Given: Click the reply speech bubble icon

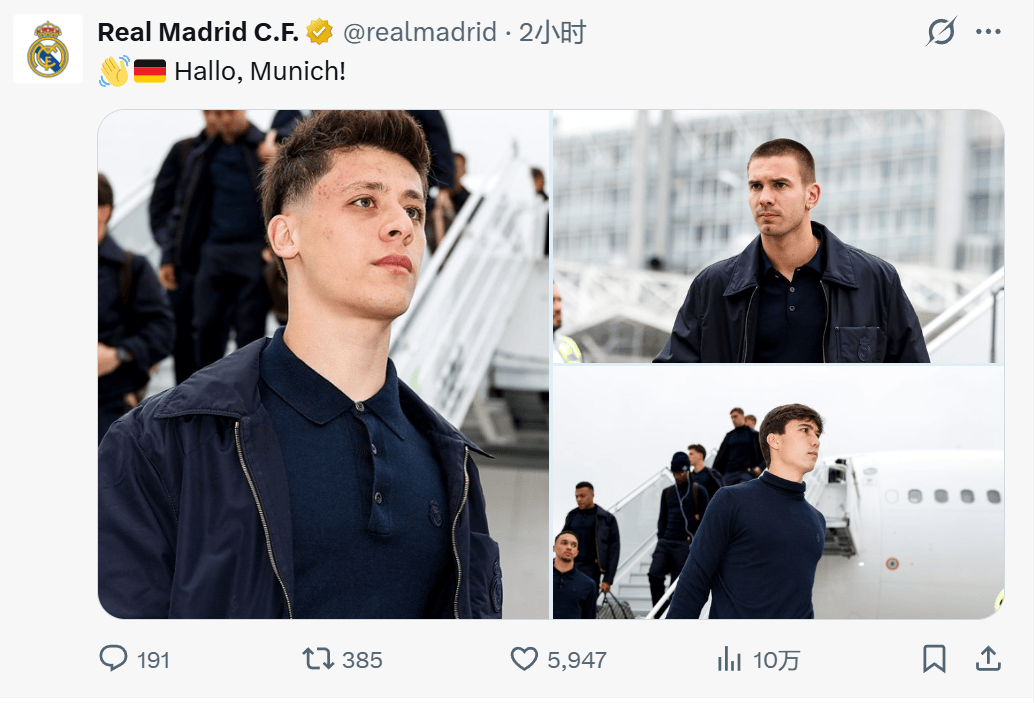Looking at the screenshot, I should (x=114, y=659).
